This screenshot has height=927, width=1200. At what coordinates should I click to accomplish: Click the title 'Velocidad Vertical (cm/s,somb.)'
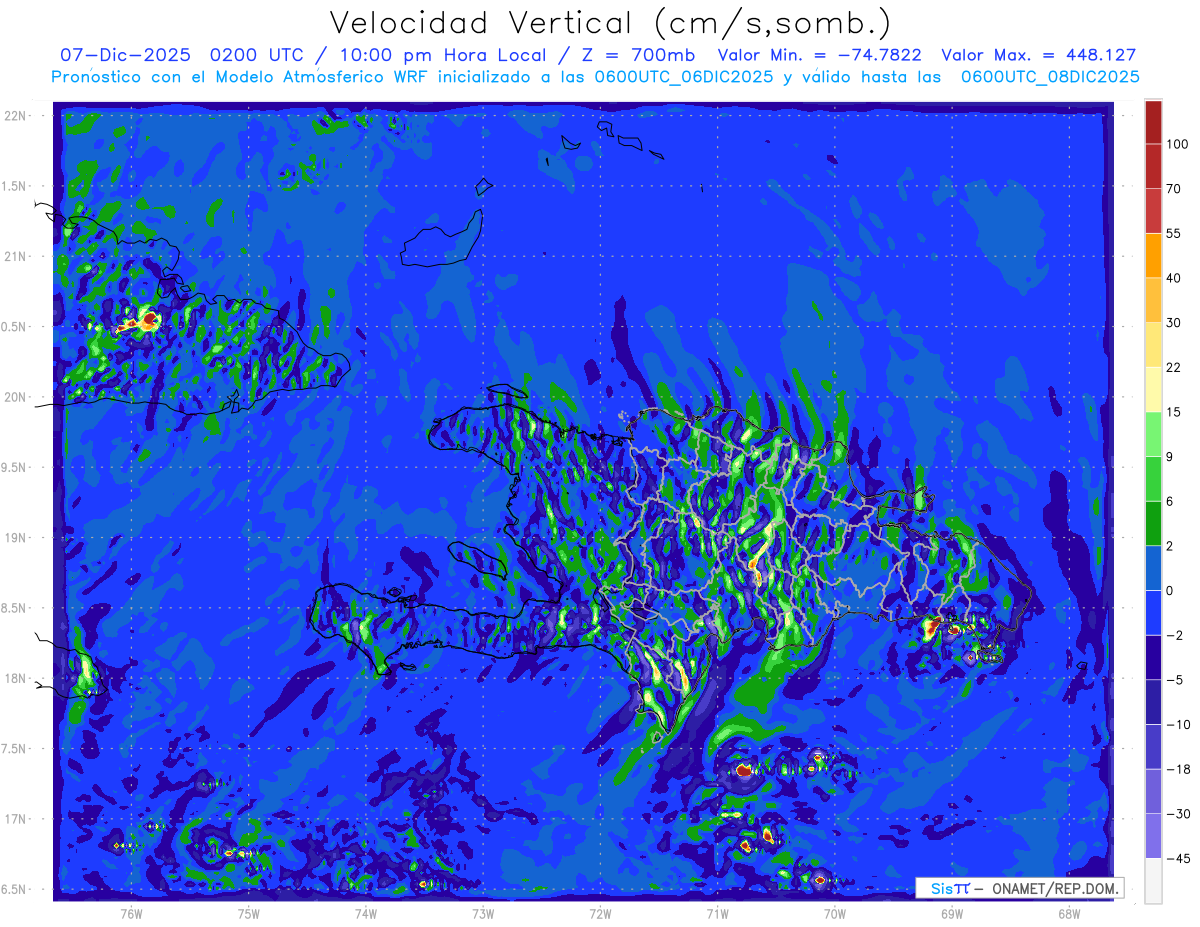point(610,23)
